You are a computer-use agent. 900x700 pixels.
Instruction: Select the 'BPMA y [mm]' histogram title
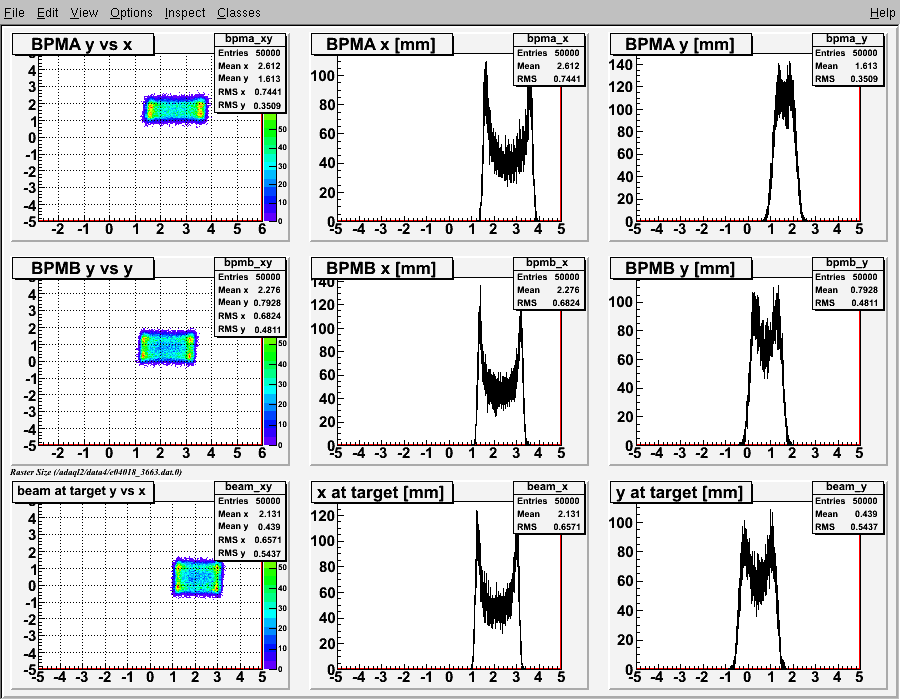(681, 44)
